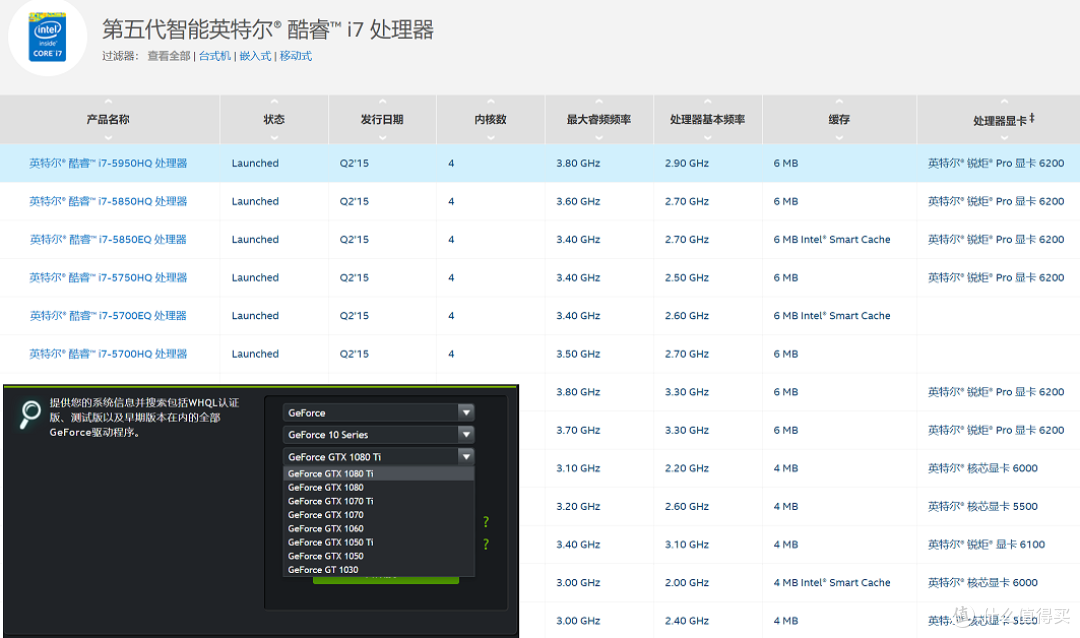This screenshot has width=1080, height=638.
Task: Click the up arrow above the 状态 header
Action: click(274, 102)
